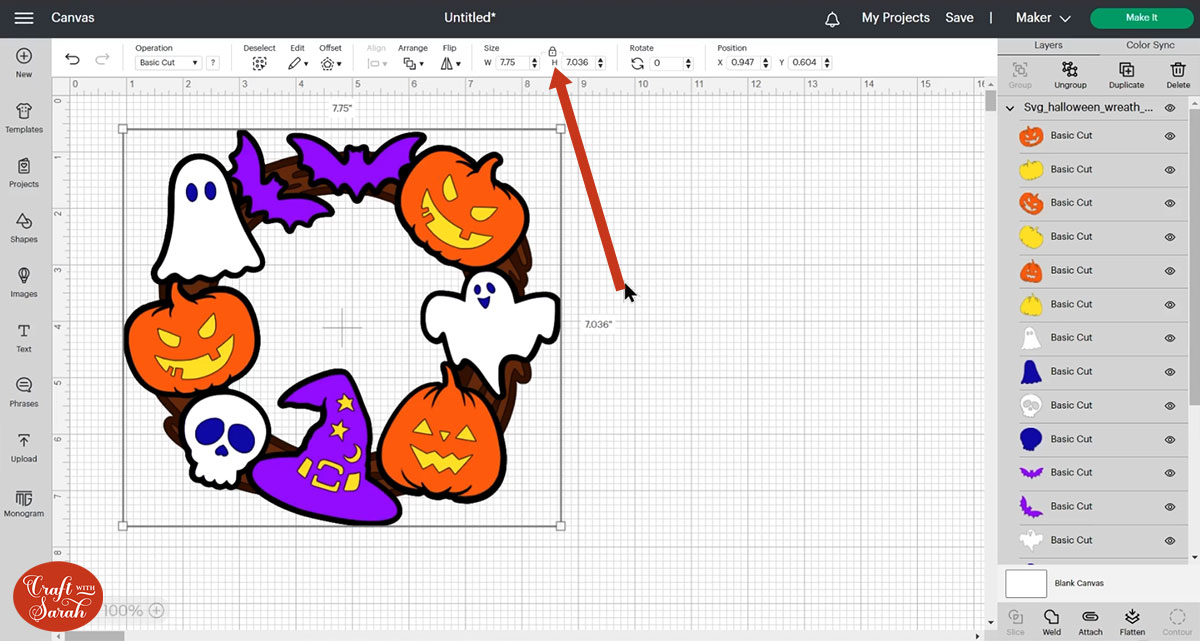
Task: Open the Monogram tool
Action: [24, 503]
